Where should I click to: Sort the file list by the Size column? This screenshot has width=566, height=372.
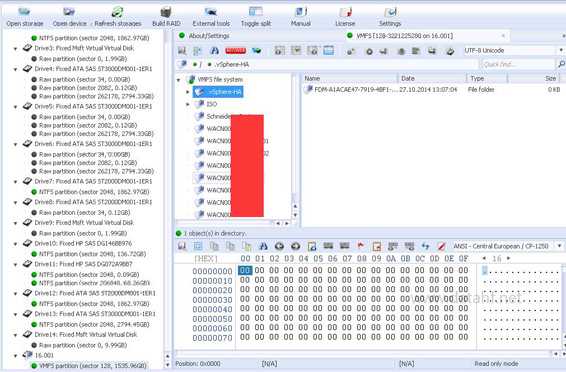pos(534,78)
